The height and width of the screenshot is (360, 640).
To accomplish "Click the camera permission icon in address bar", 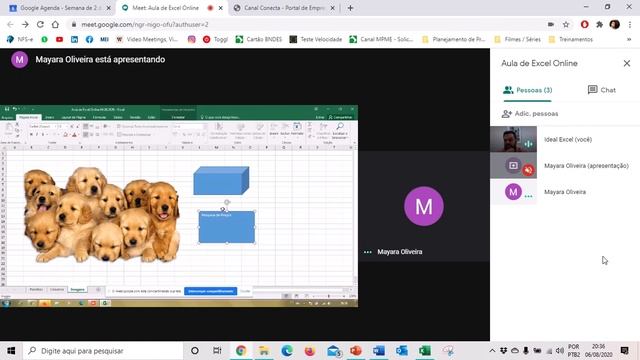I will (x=551, y=24).
